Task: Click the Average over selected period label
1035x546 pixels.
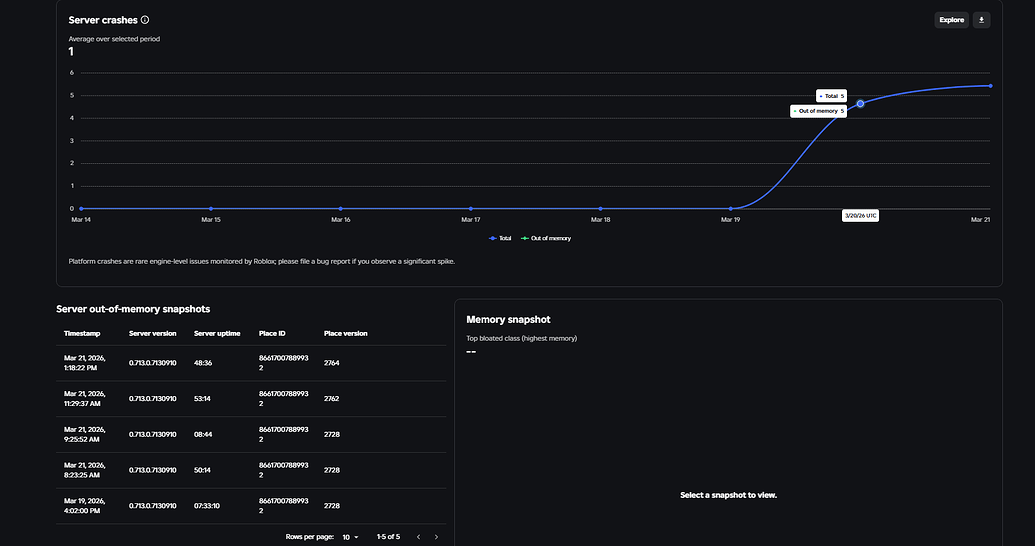Action: click(x=114, y=39)
